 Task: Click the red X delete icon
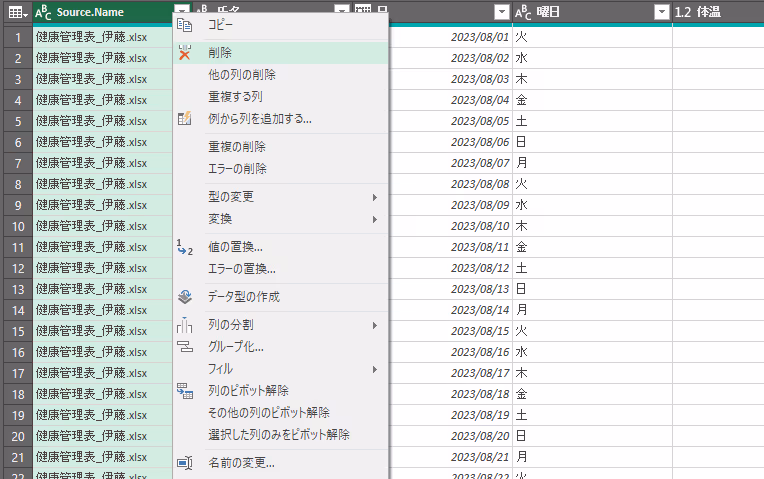[x=185, y=52]
